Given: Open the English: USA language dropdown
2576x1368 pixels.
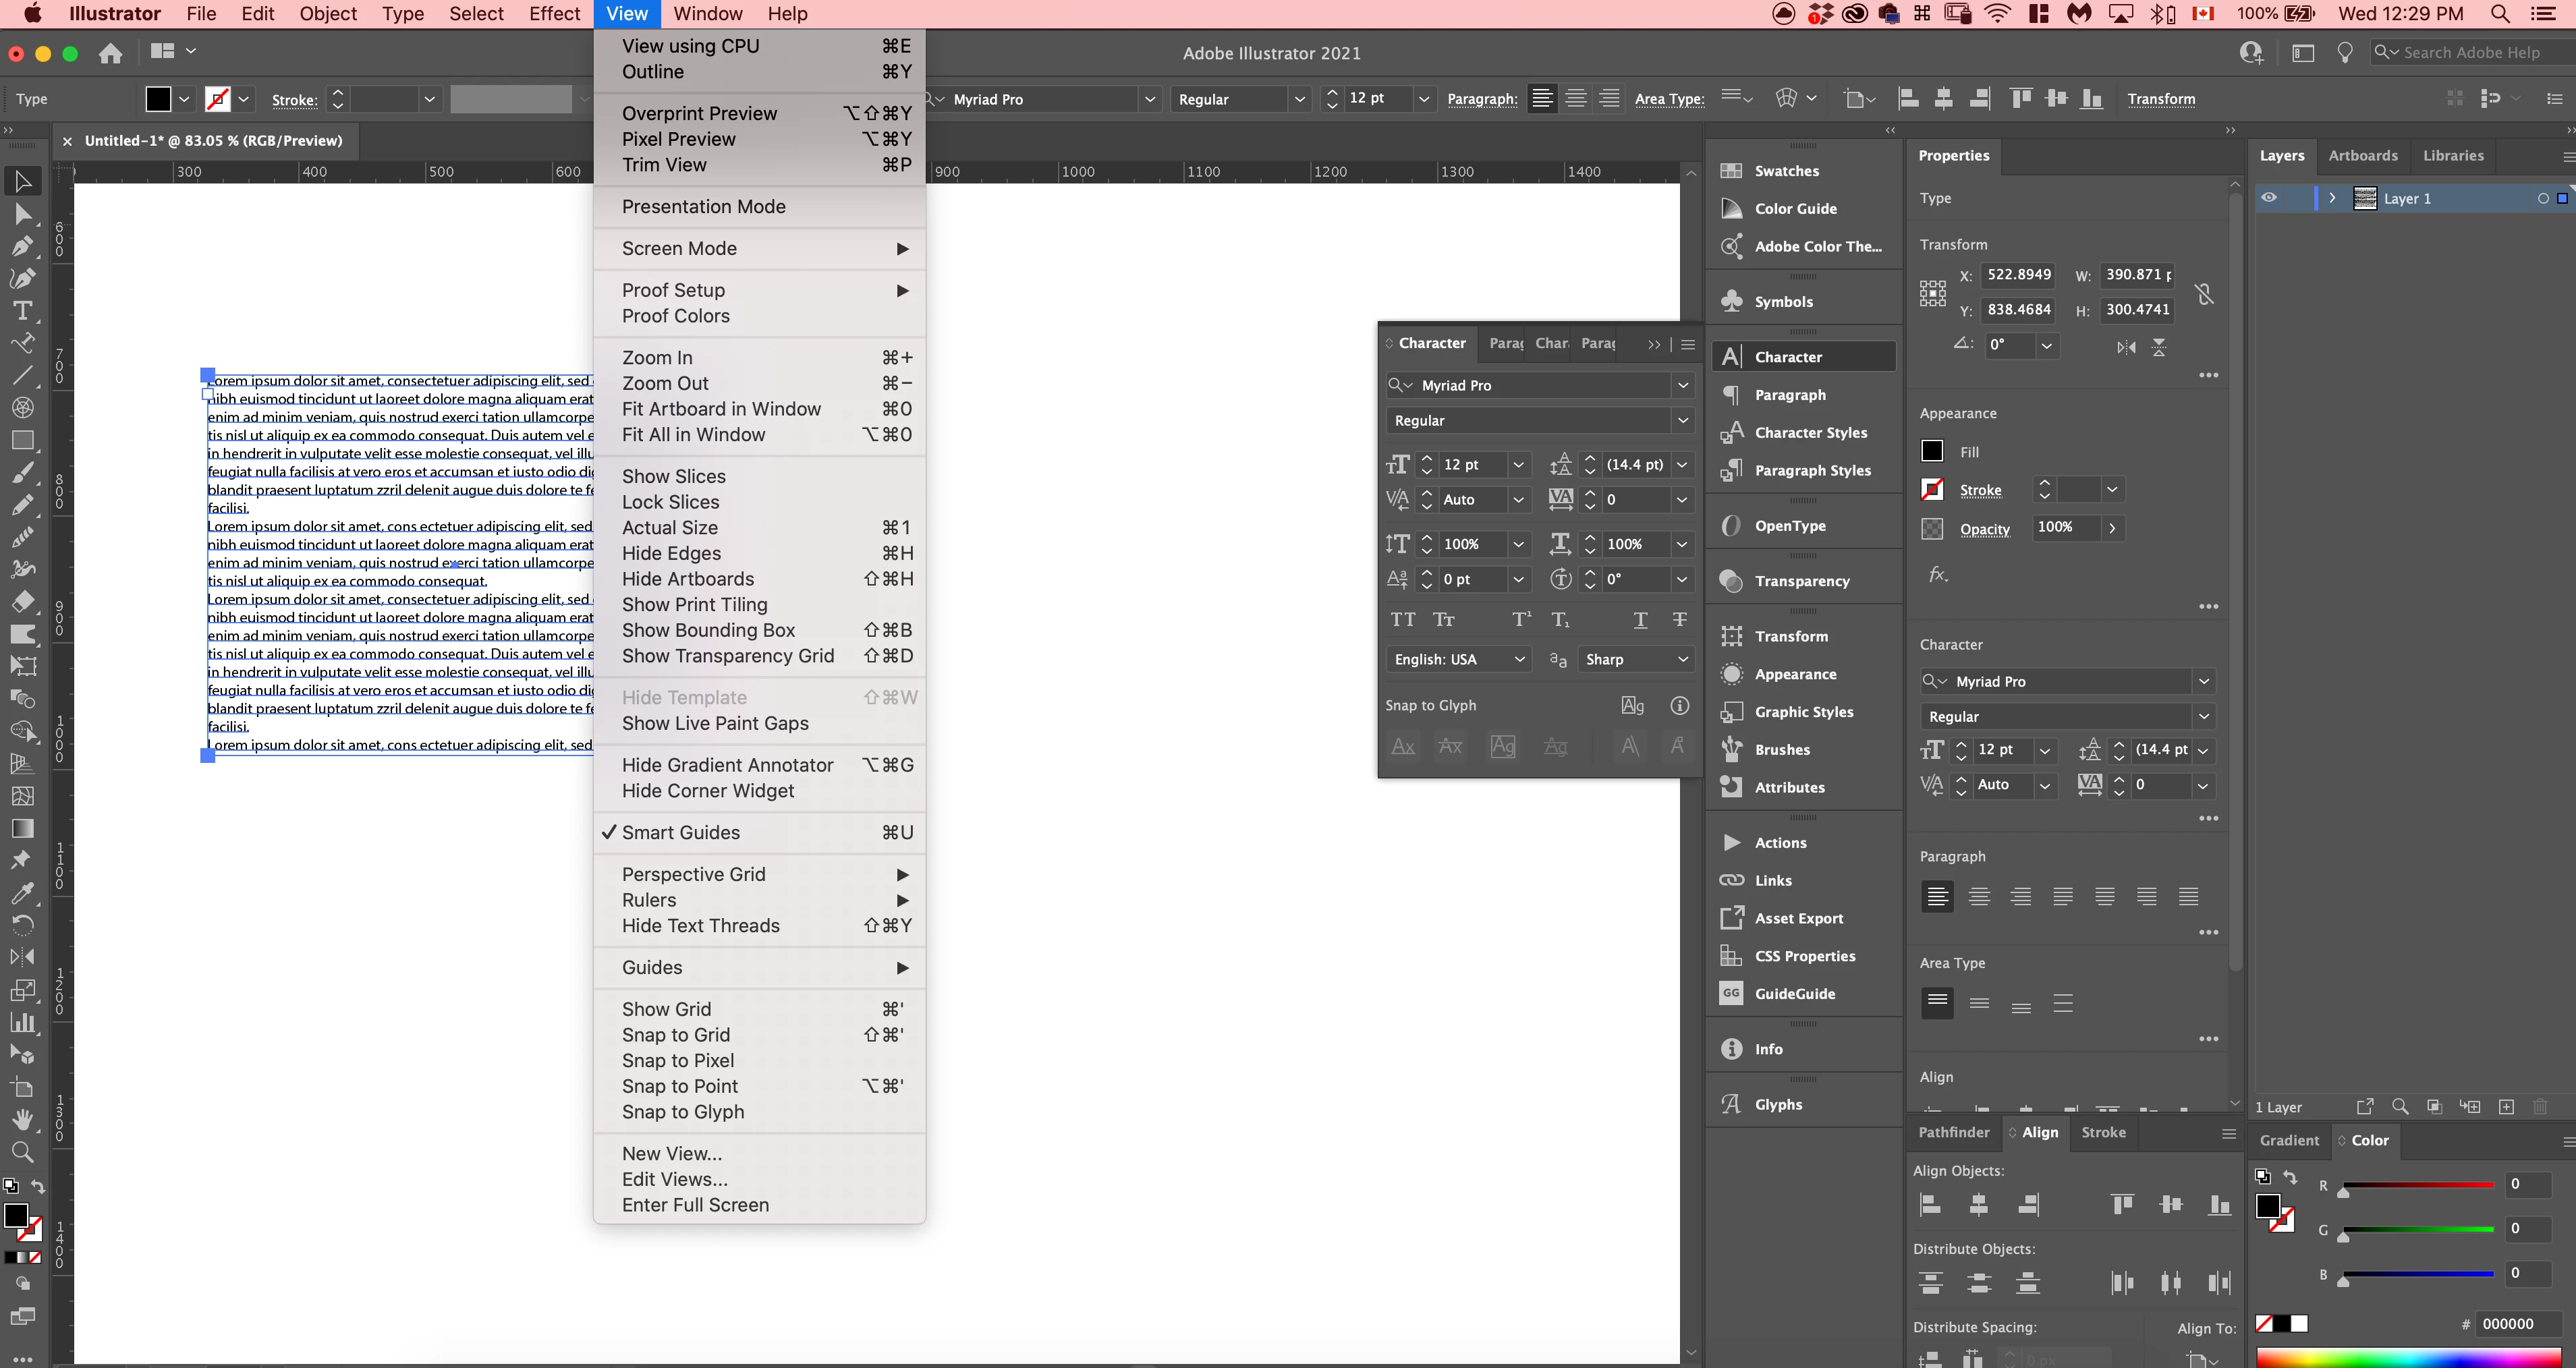Looking at the screenshot, I should pos(1458,659).
